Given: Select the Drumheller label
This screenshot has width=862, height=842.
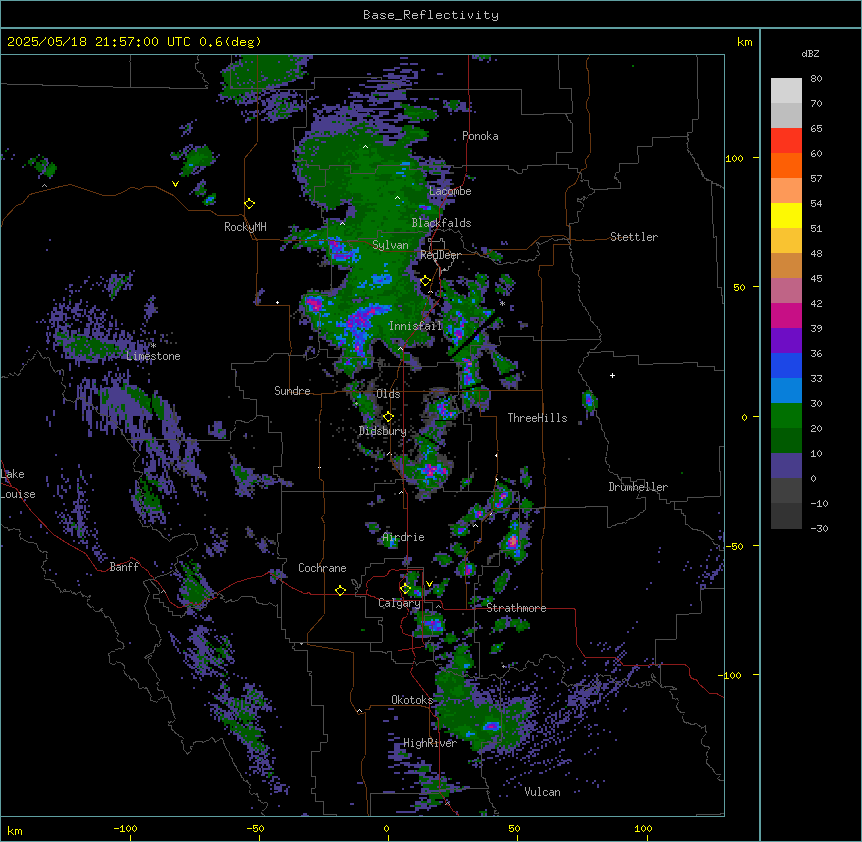Looking at the screenshot, I should pos(638,487).
